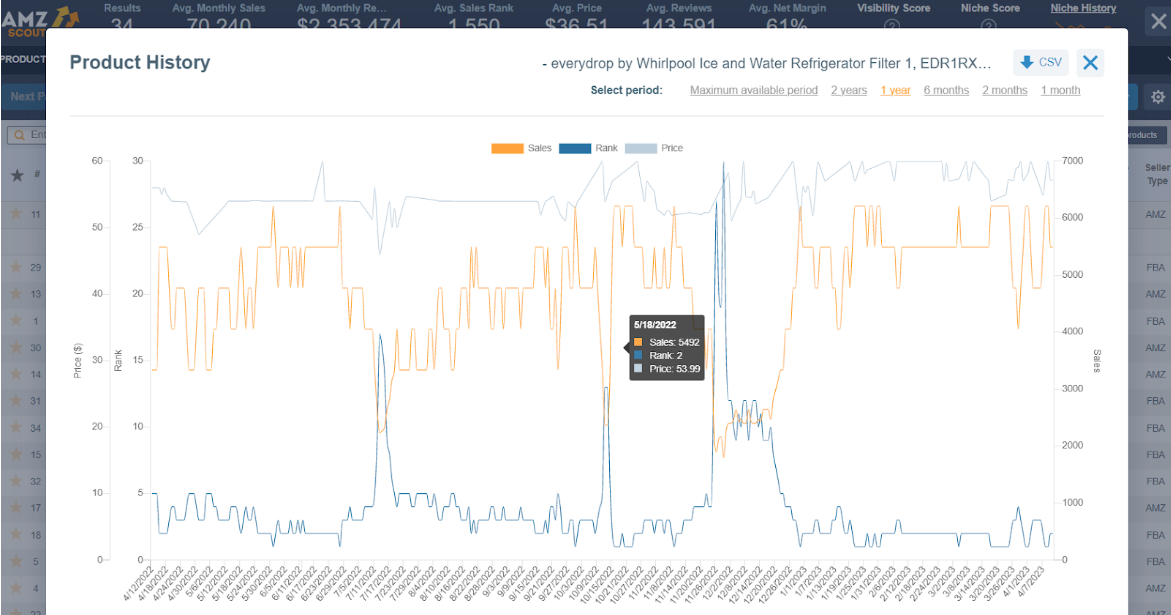
Task: Unstar the product row labeled 29
Action: (x=14, y=267)
